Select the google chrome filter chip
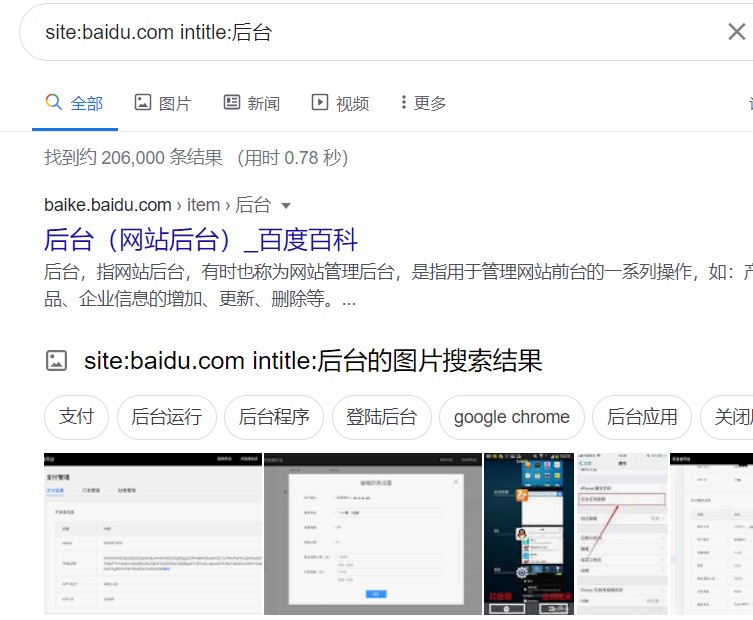 (512, 417)
